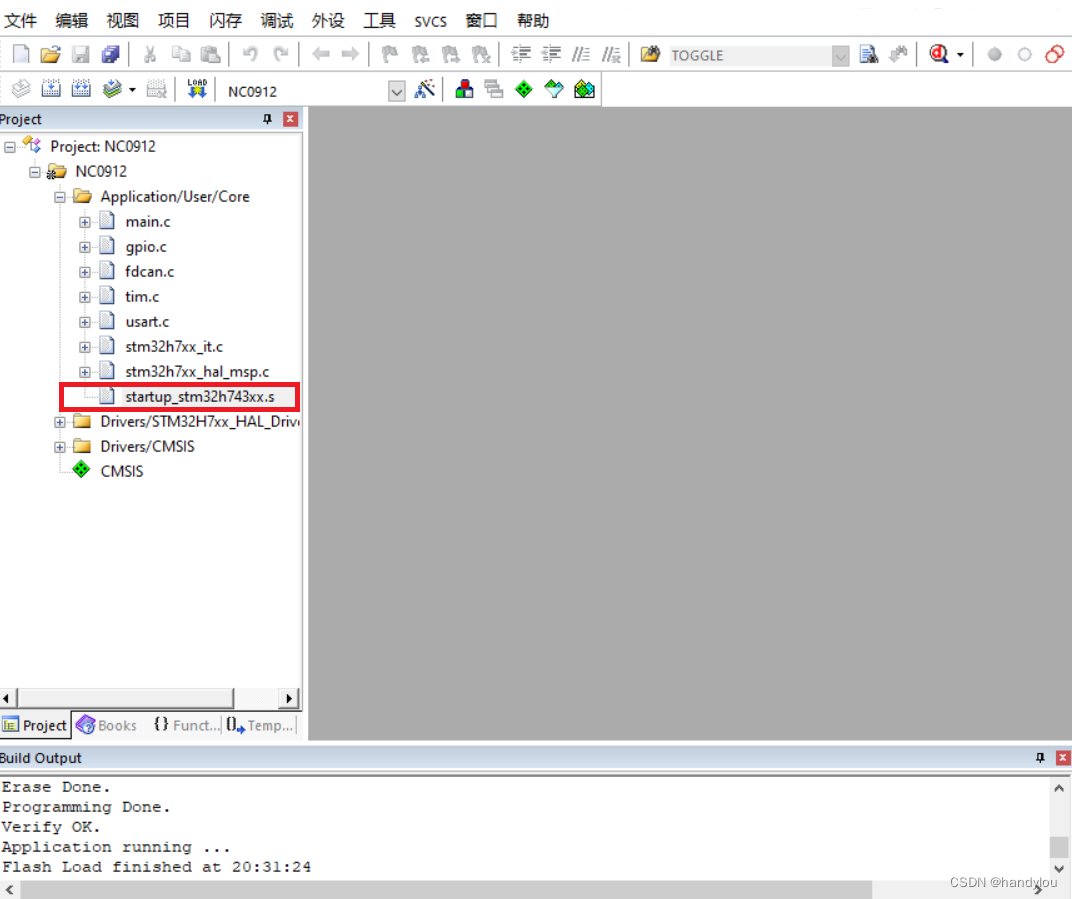Open debug button dropdown arrow
Viewport: 1072px width, 899px height.
pyautogui.click(x=960, y=55)
